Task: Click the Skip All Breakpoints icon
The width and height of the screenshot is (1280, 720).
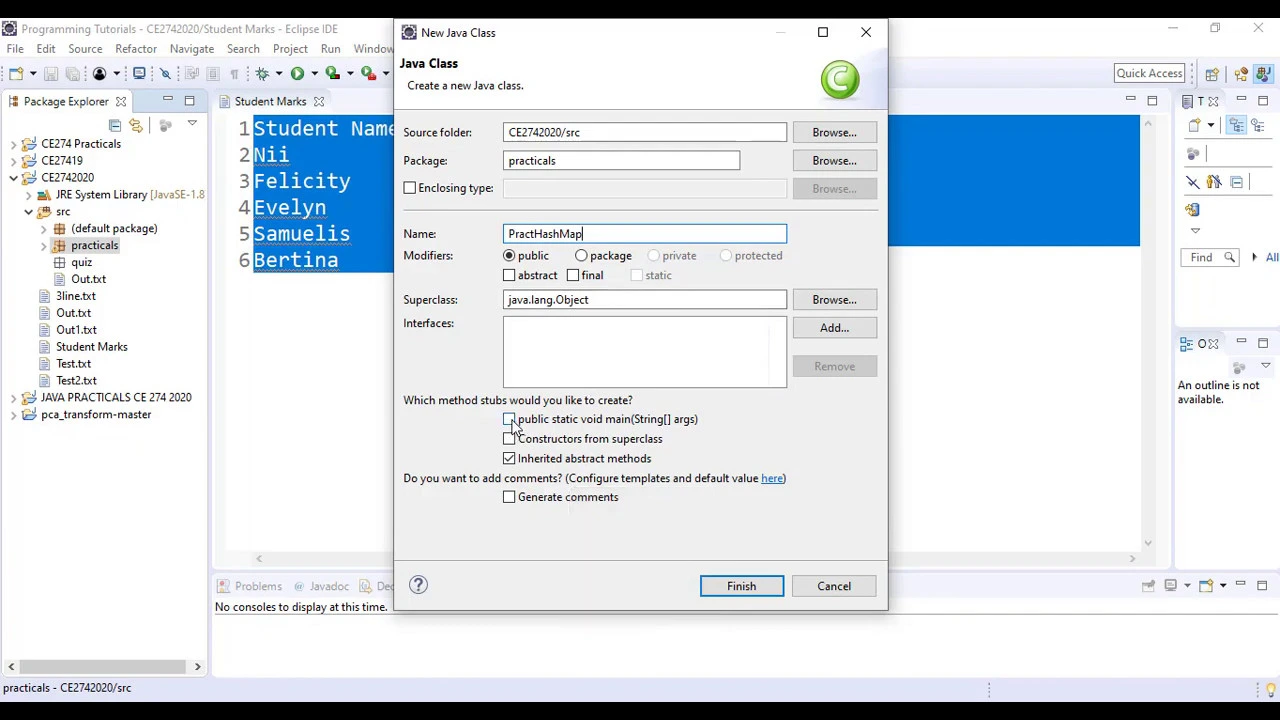Action: point(166,73)
